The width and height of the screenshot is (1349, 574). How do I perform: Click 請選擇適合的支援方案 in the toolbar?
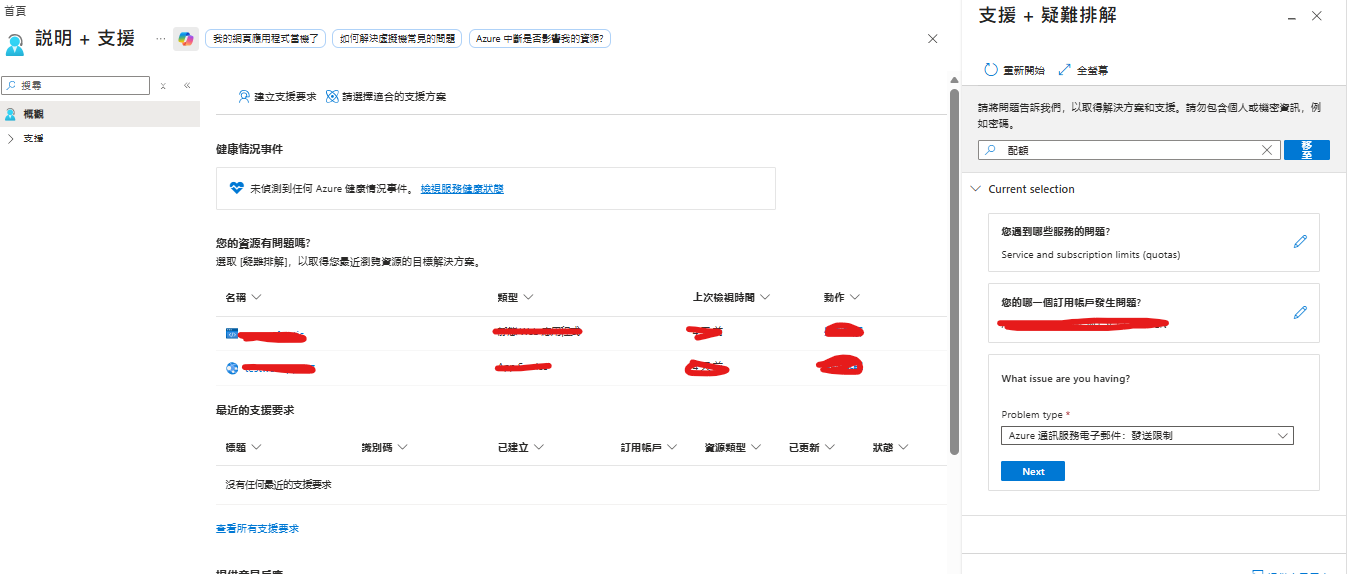point(386,97)
